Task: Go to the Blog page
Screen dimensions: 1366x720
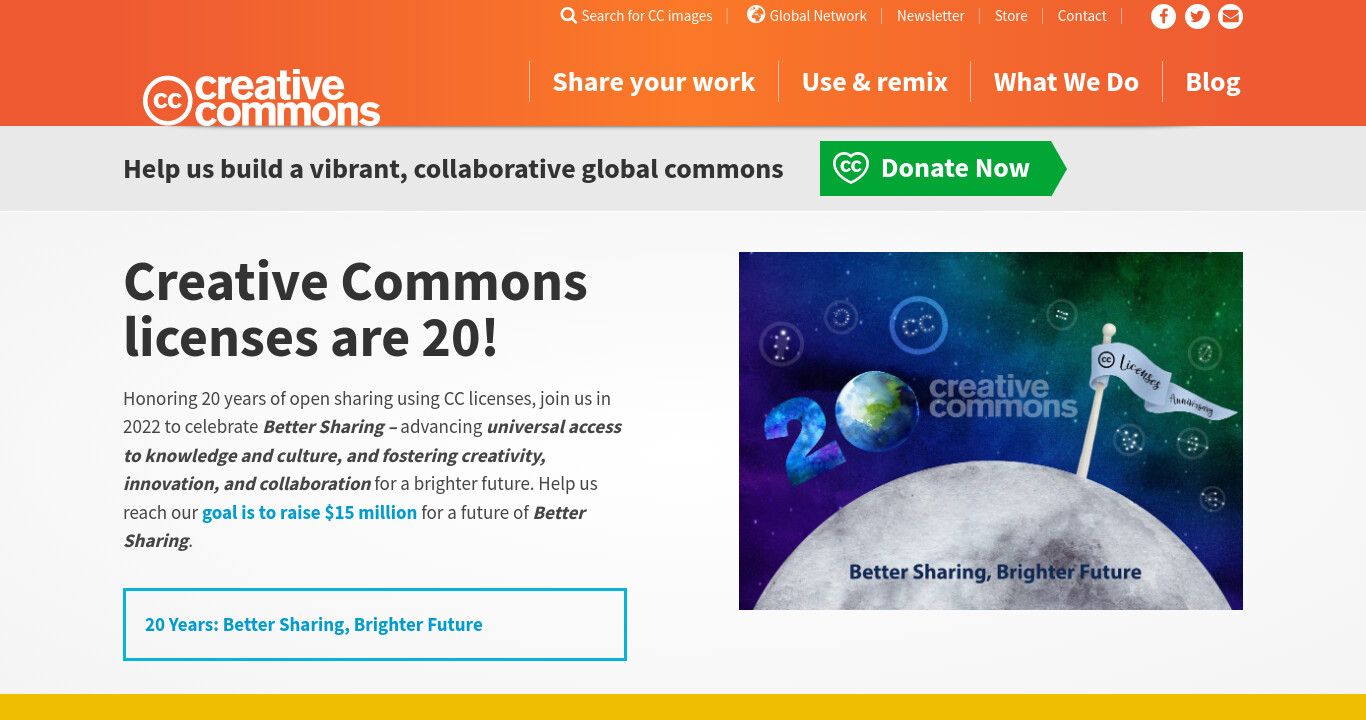Action: (x=1213, y=82)
